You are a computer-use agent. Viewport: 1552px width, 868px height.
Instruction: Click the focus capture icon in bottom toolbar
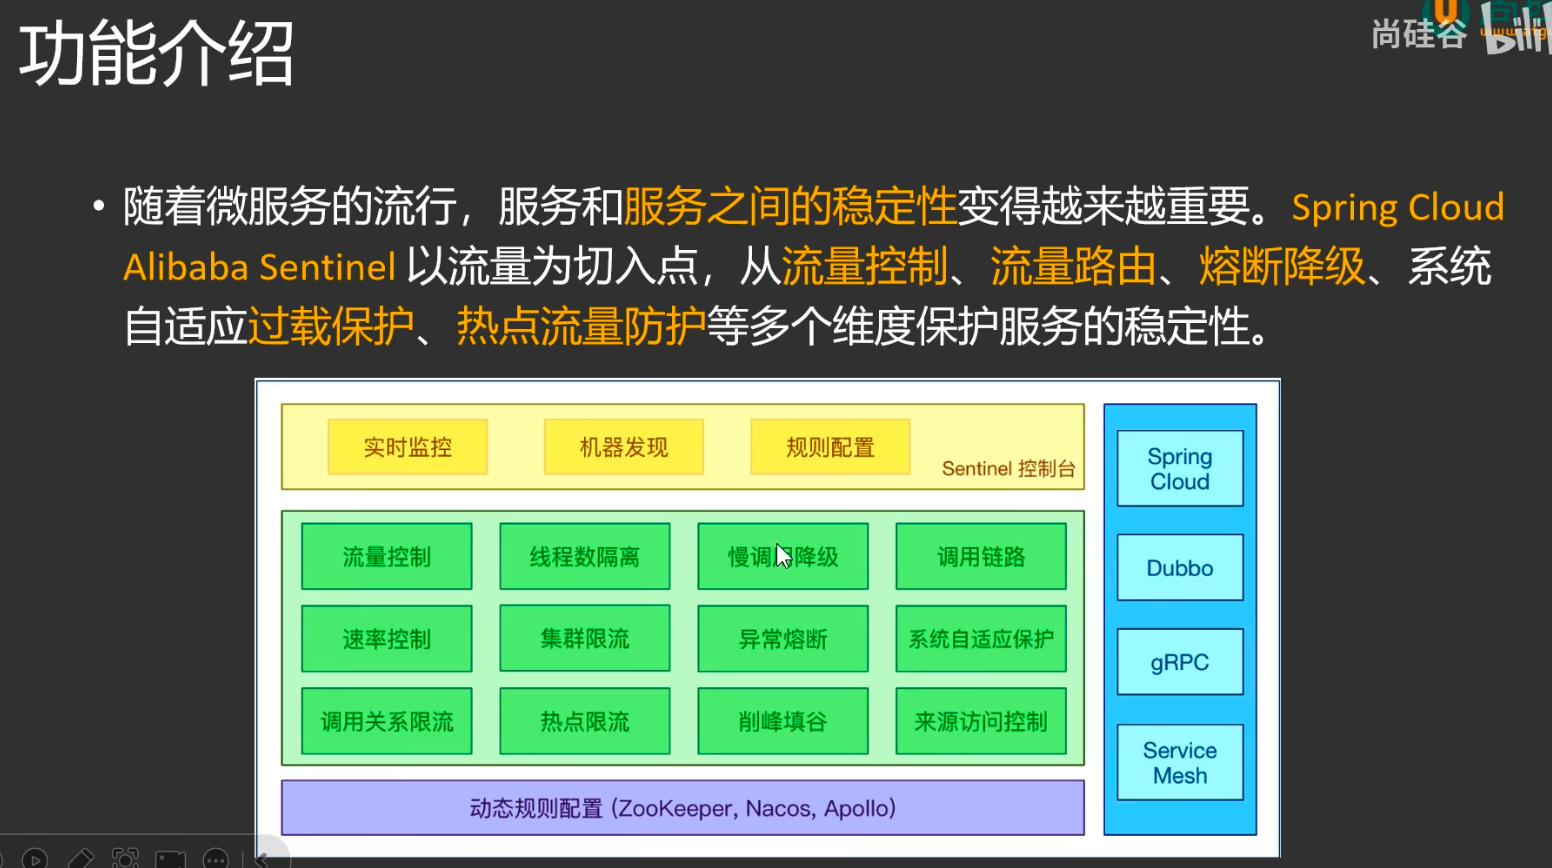pyautogui.click(x=125, y=858)
